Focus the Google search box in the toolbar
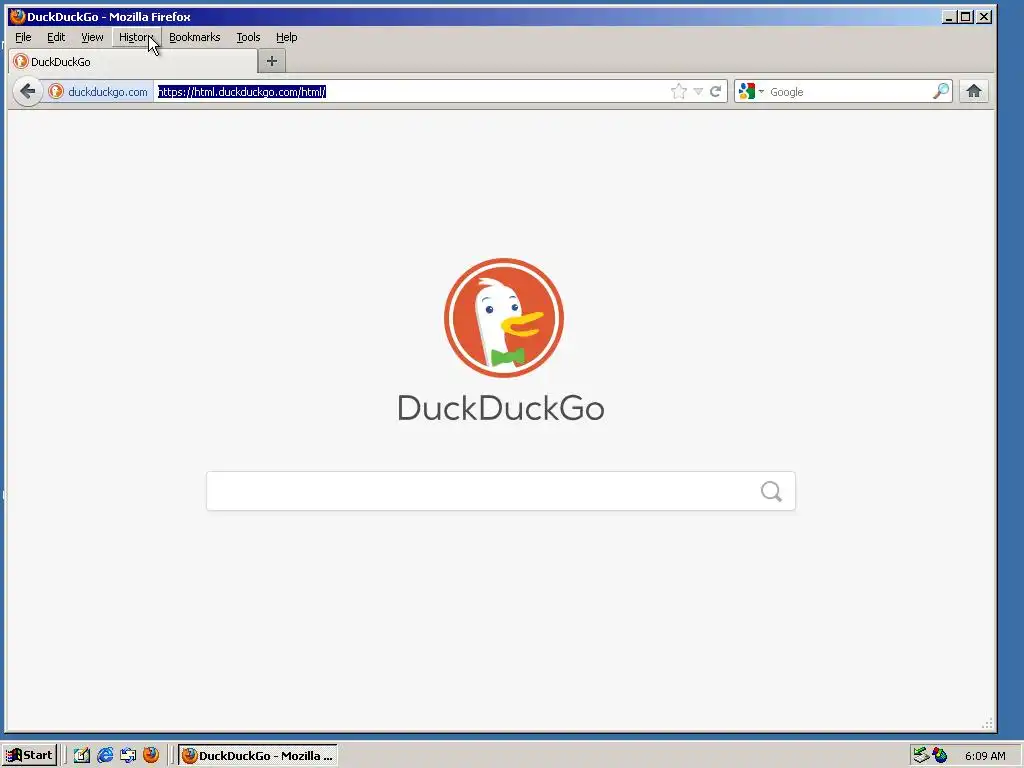 (x=849, y=91)
